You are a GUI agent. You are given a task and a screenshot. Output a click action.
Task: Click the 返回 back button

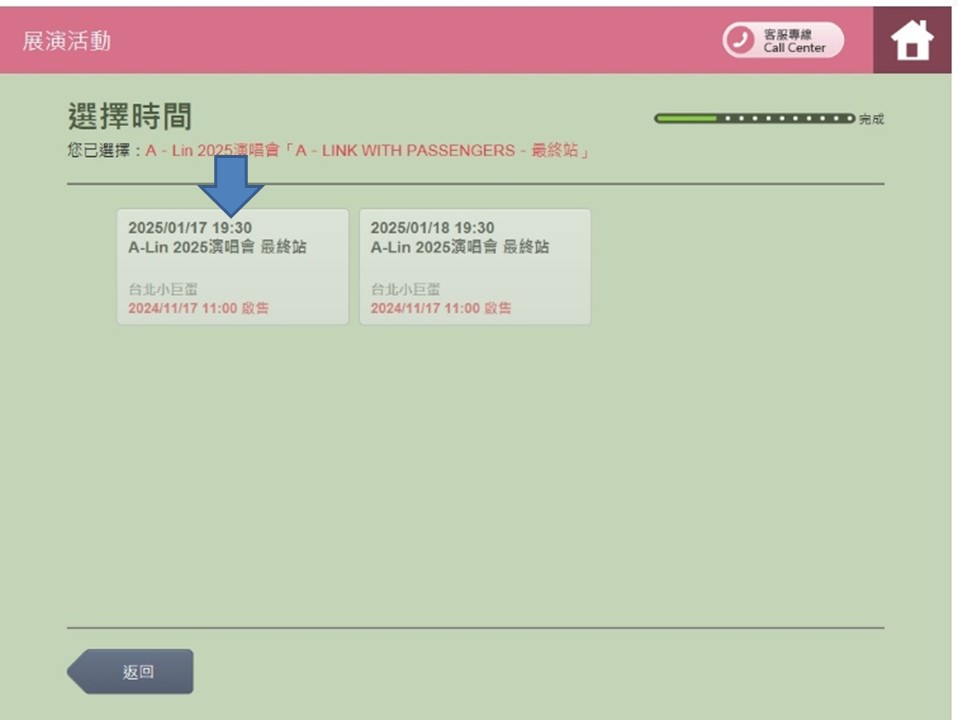(130, 672)
